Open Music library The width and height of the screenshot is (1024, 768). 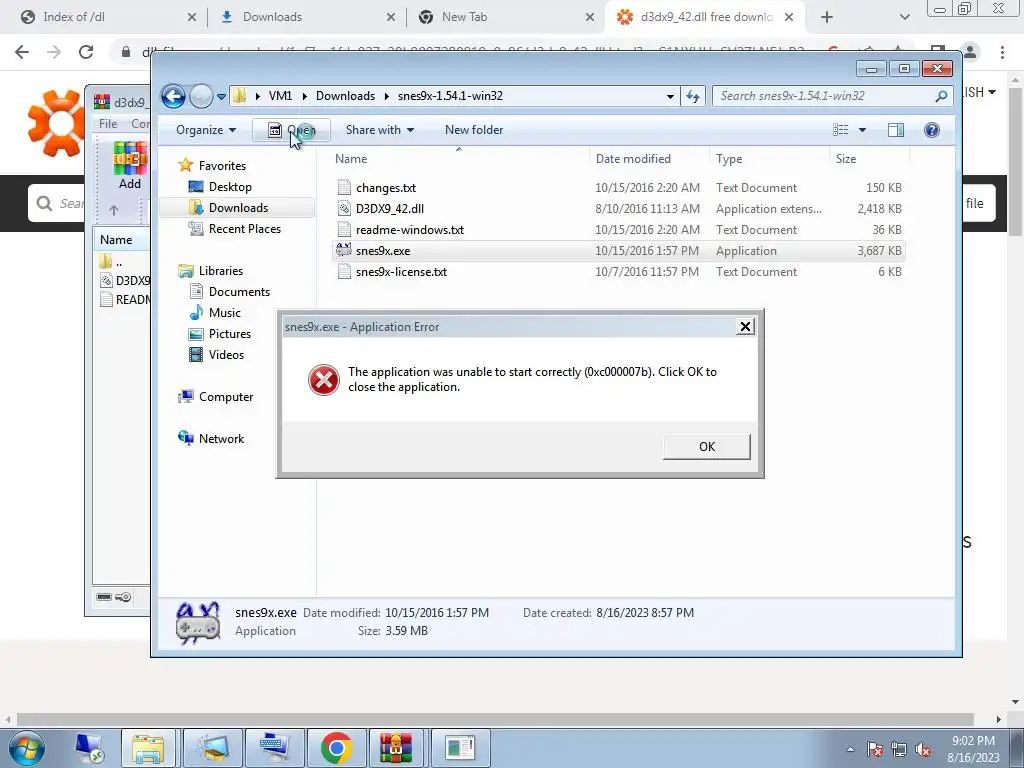click(225, 313)
